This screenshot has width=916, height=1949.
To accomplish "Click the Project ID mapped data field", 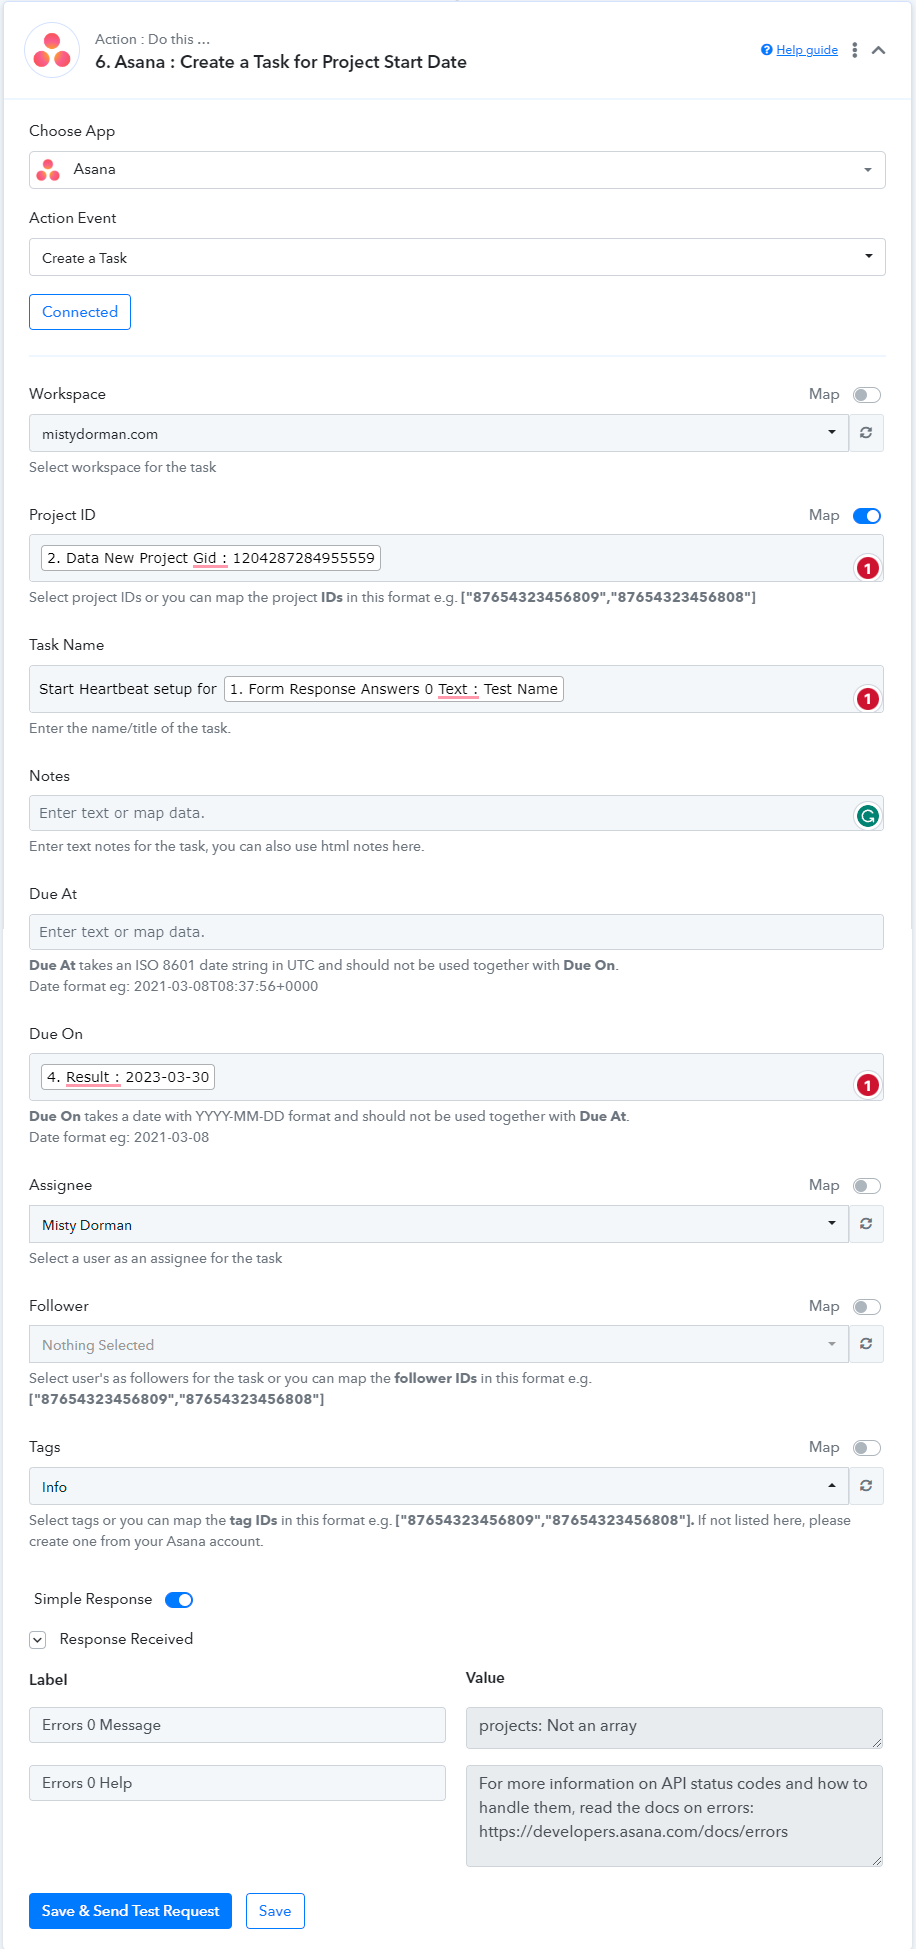I will pos(456,558).
